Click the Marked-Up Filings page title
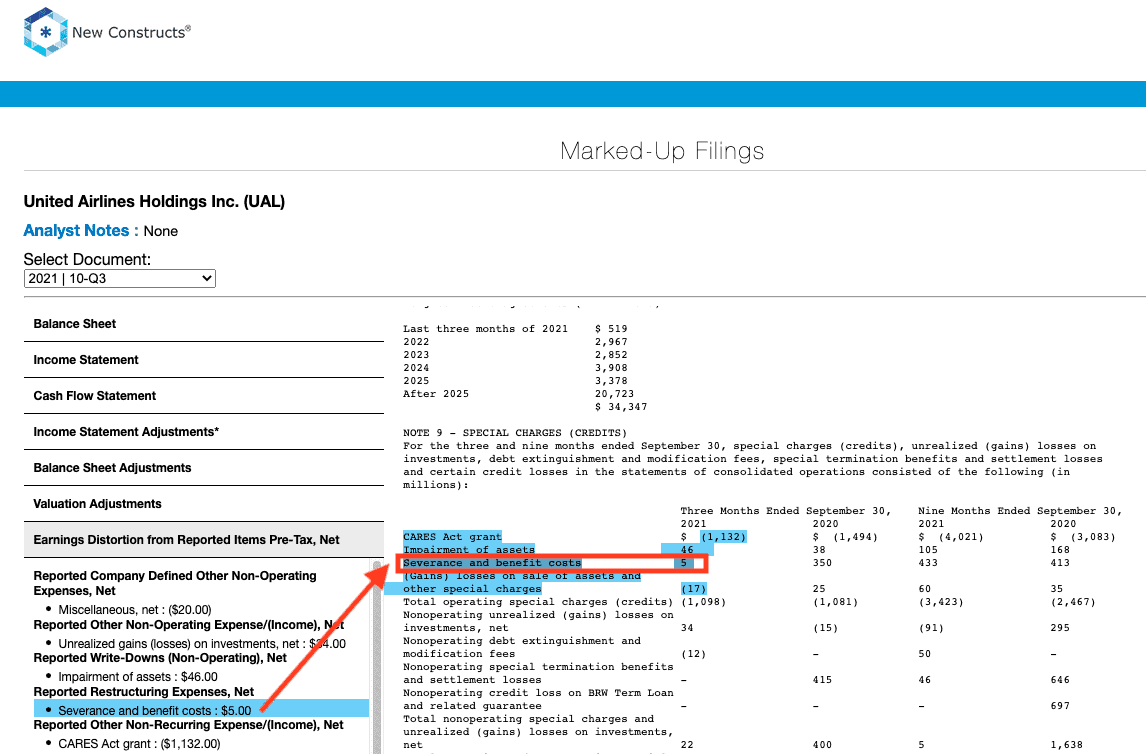 coord(662,151)
